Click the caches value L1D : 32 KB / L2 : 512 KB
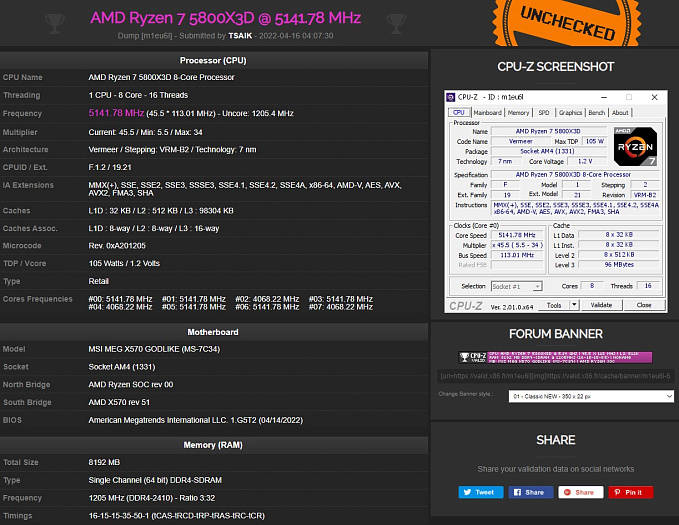Screen dimensions: 679x525 (161, 211)
